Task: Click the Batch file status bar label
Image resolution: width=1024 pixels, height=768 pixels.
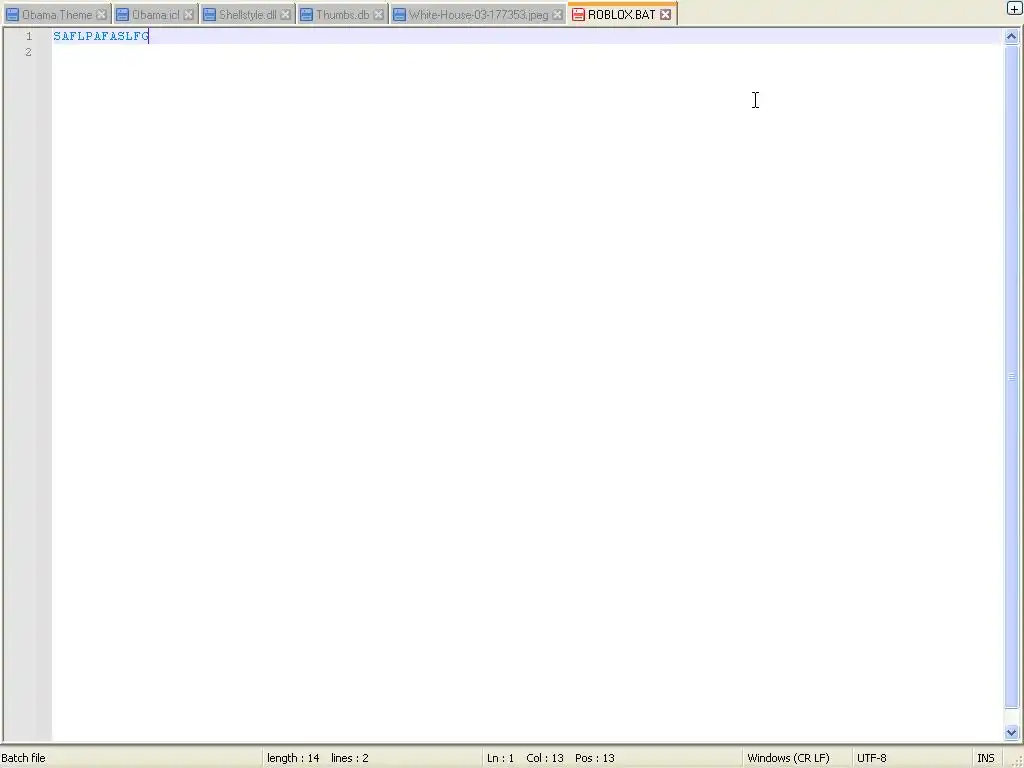Action: (24, 758)
